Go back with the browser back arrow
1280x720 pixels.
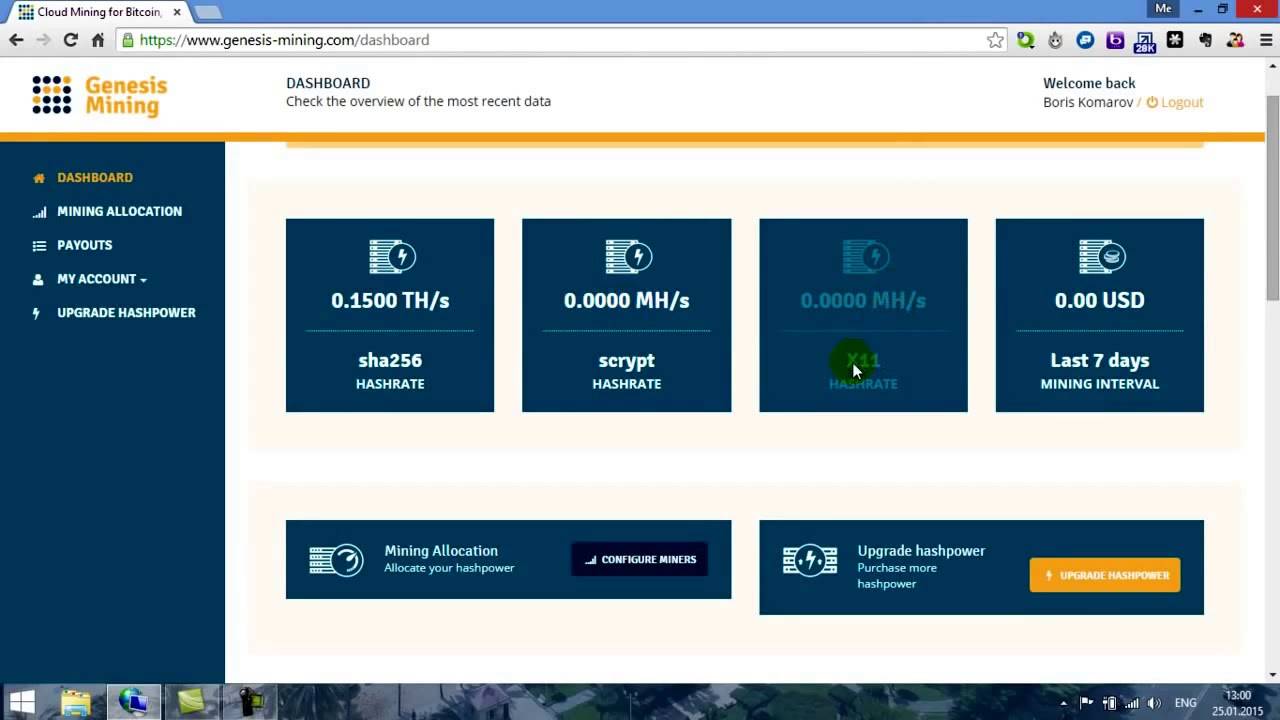click(16, 40)
